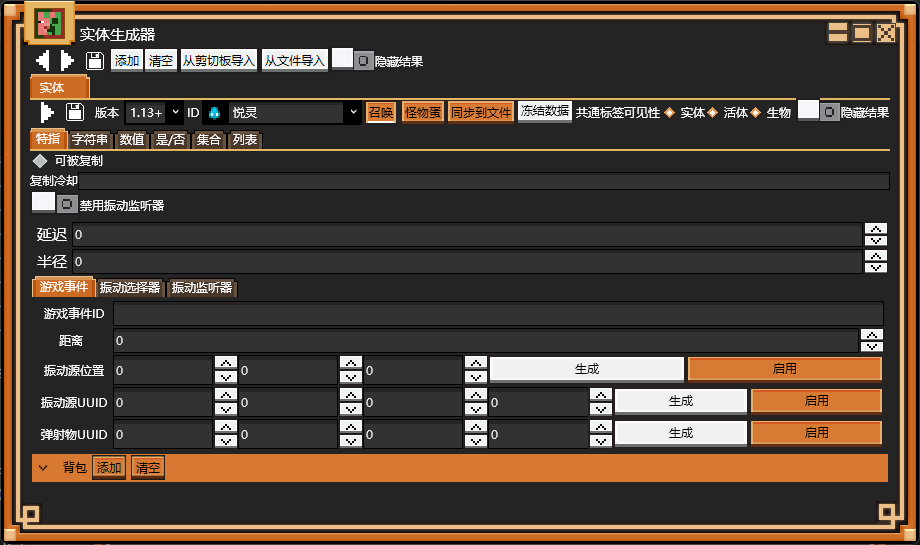This screenshot has width=920, height=545.
Task: Open the 版本 1.13+ dropdown
Action: point(154,112)
